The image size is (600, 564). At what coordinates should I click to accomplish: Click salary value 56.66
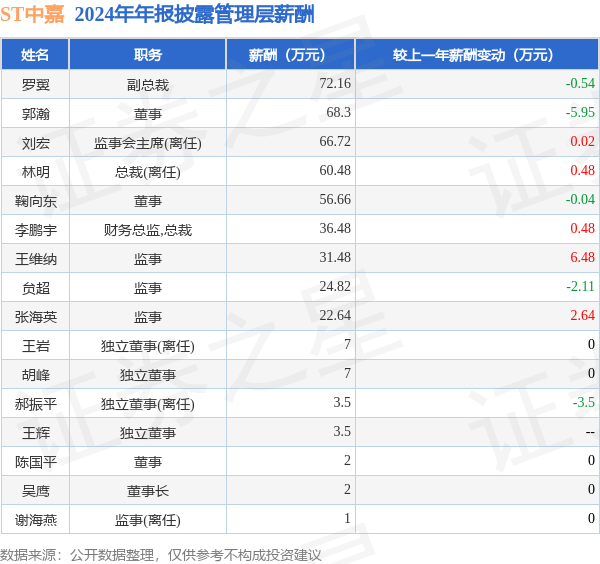click(x=335, y=199)
